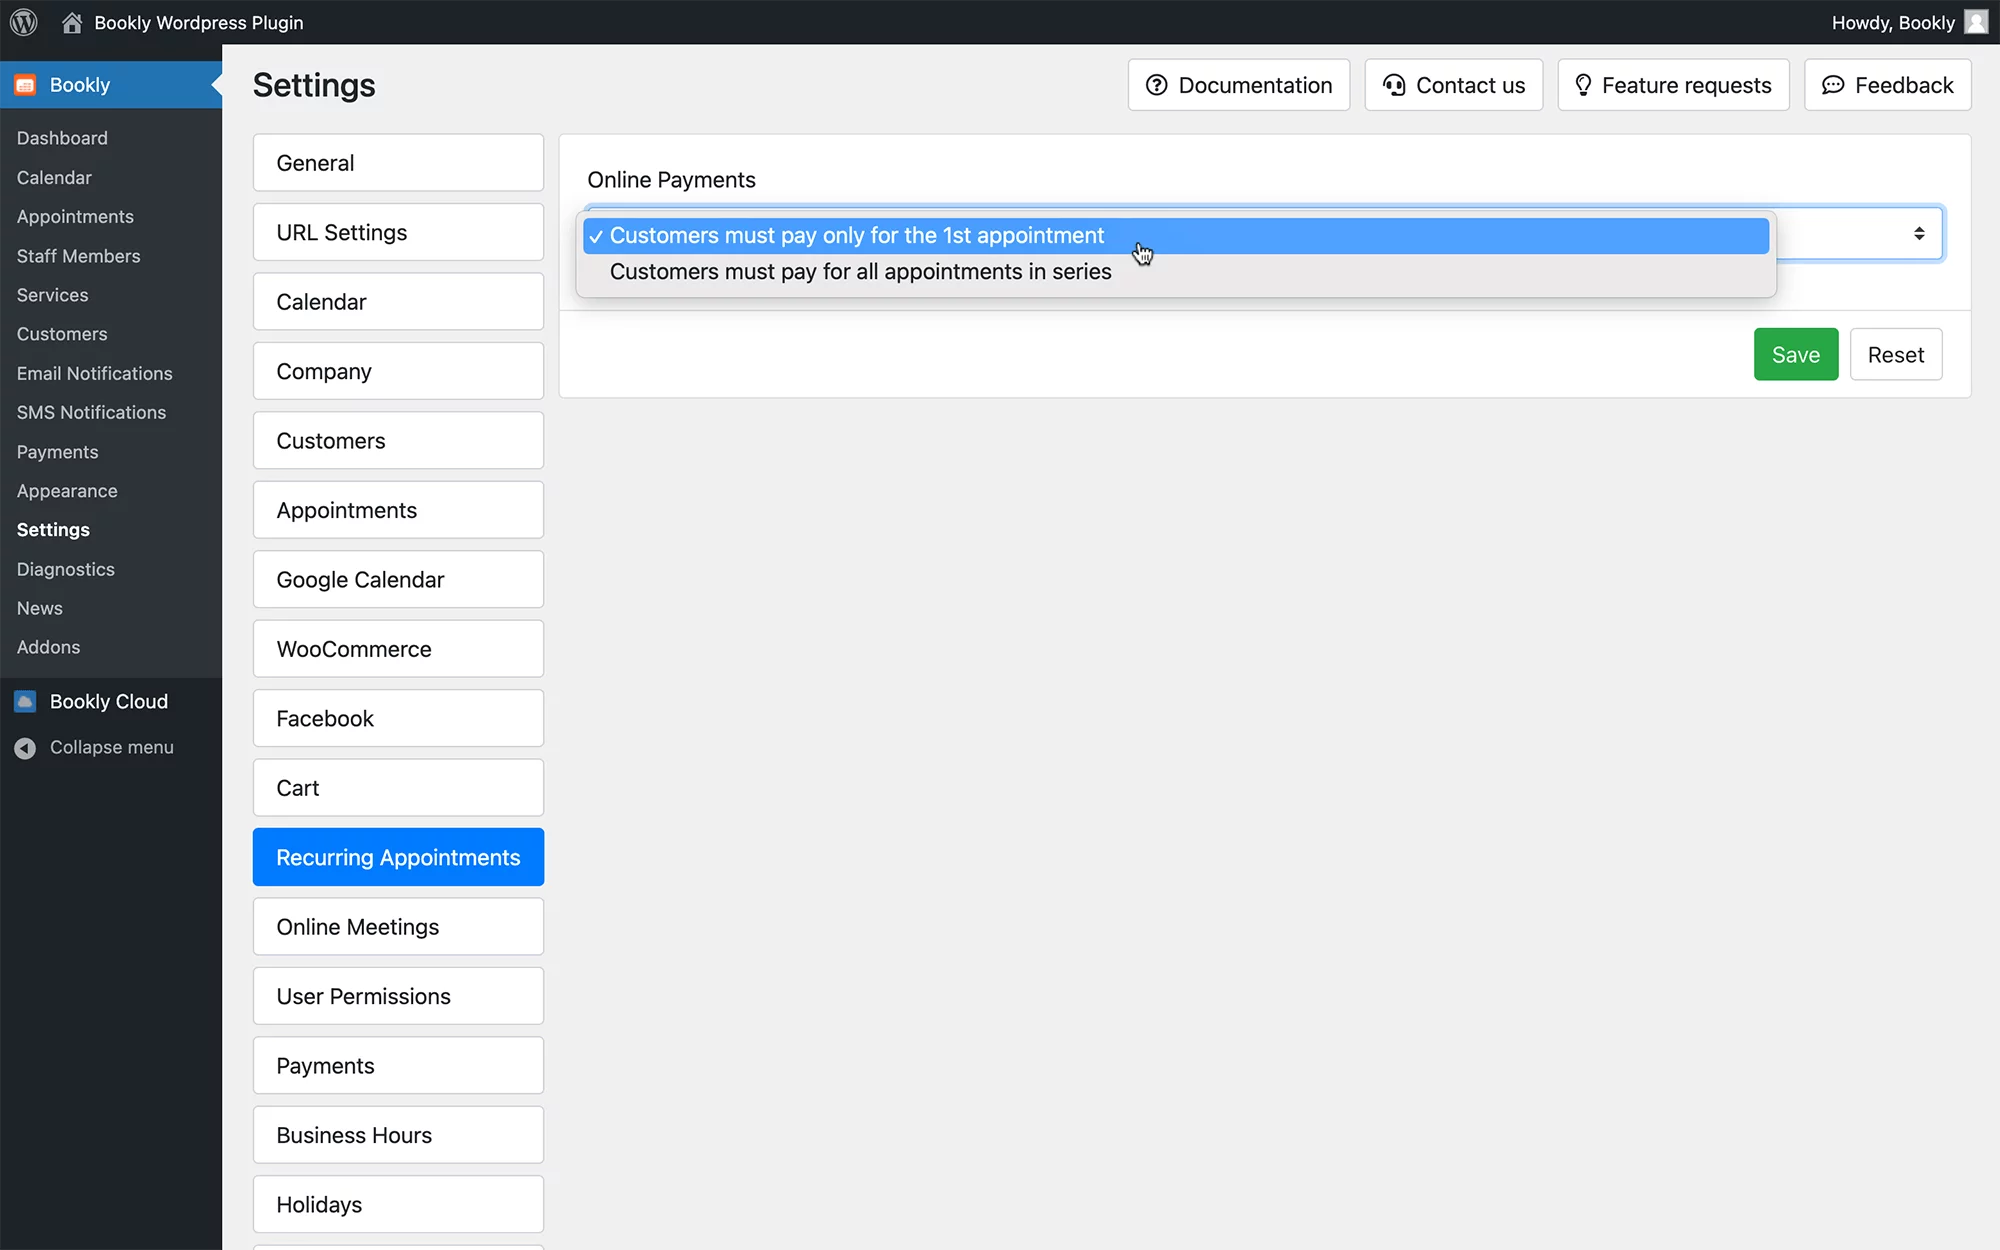Open the Documentation button

[1239, 85]
